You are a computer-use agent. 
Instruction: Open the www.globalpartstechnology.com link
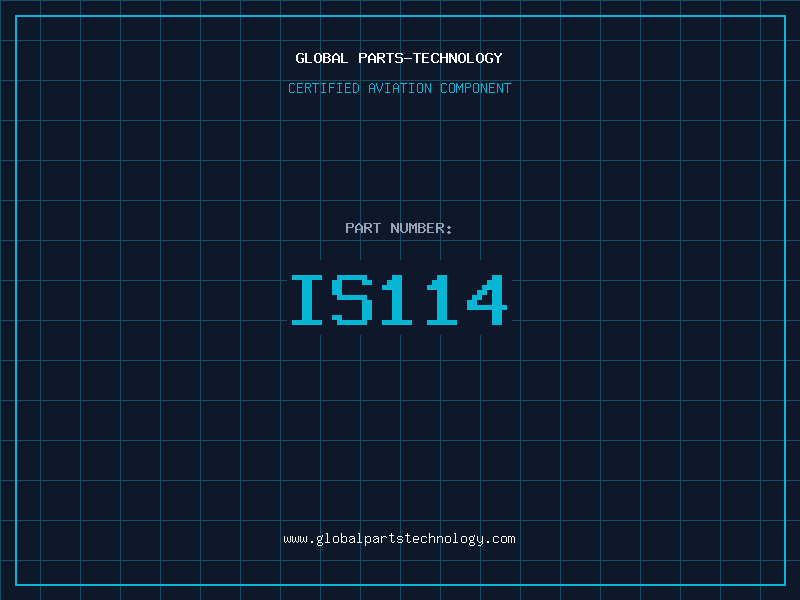(x=399, y=539)
